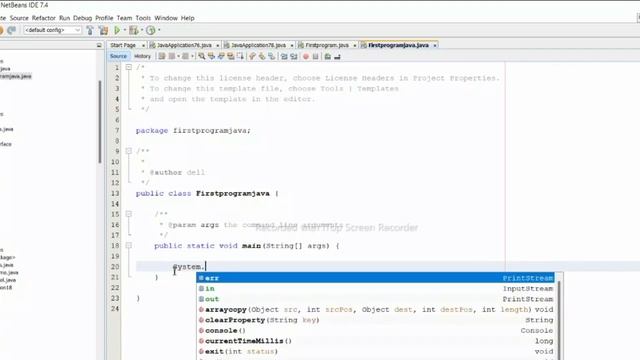Close the Start Page tab
Image resolution: width=640 pixels, height=360 pixels.
(x=143, y=45)
